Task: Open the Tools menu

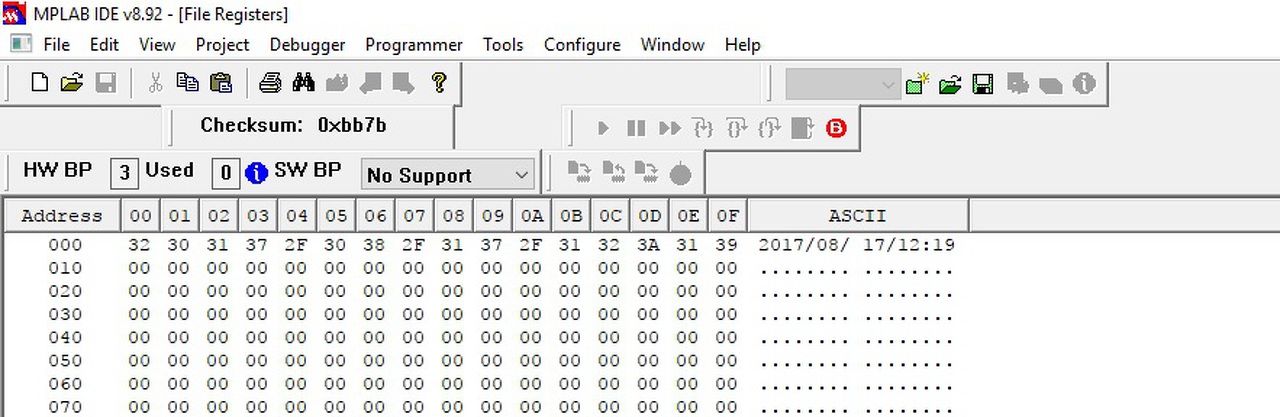Action: [503, 45]
